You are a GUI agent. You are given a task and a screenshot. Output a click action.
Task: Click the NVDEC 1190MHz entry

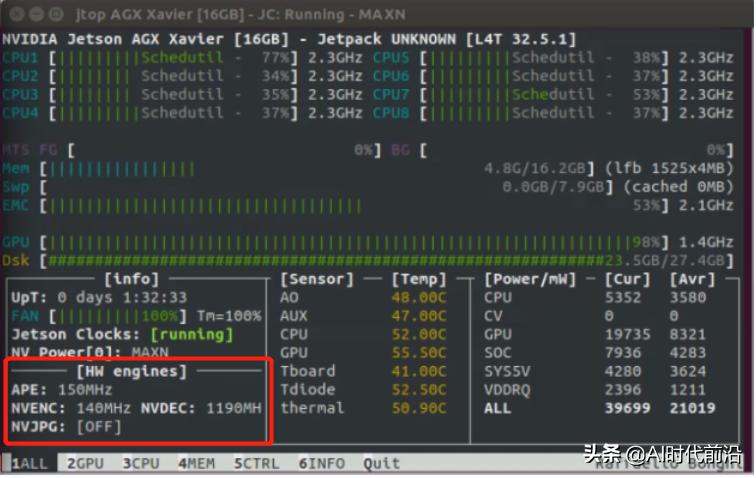tap(201, 408)
